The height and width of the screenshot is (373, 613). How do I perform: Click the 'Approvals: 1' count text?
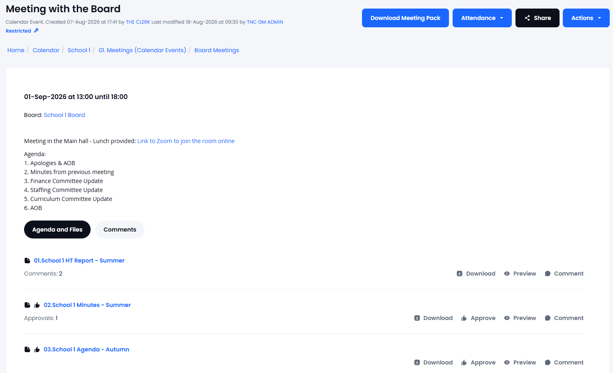coord(41,318)
